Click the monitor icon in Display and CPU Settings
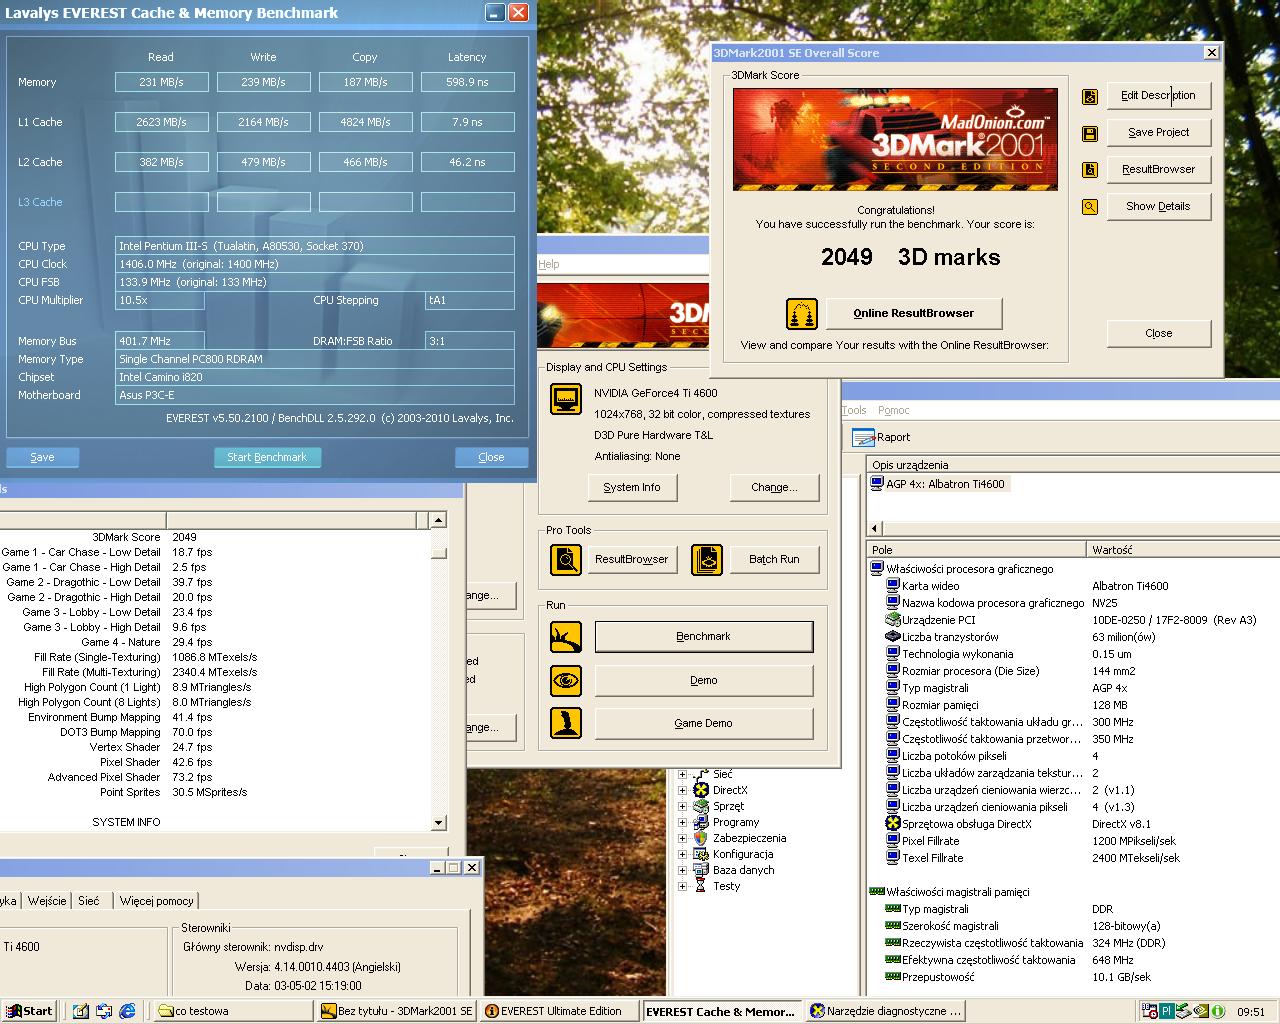 (x=566, y=399)
